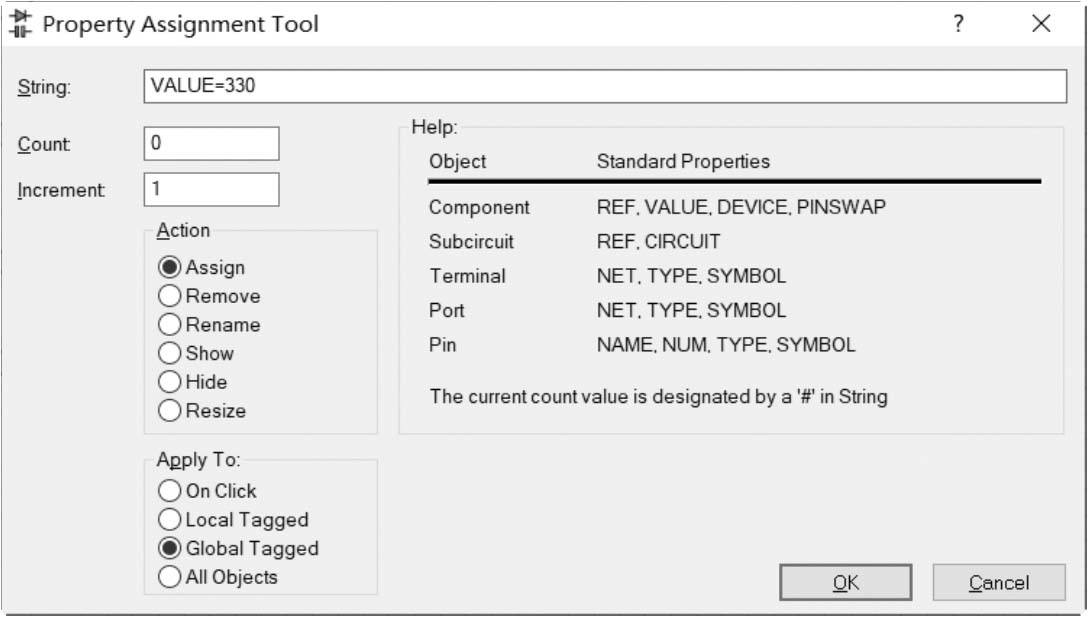Click the String label text
This screenshot has height=617, width=1088.
point(44,88)
